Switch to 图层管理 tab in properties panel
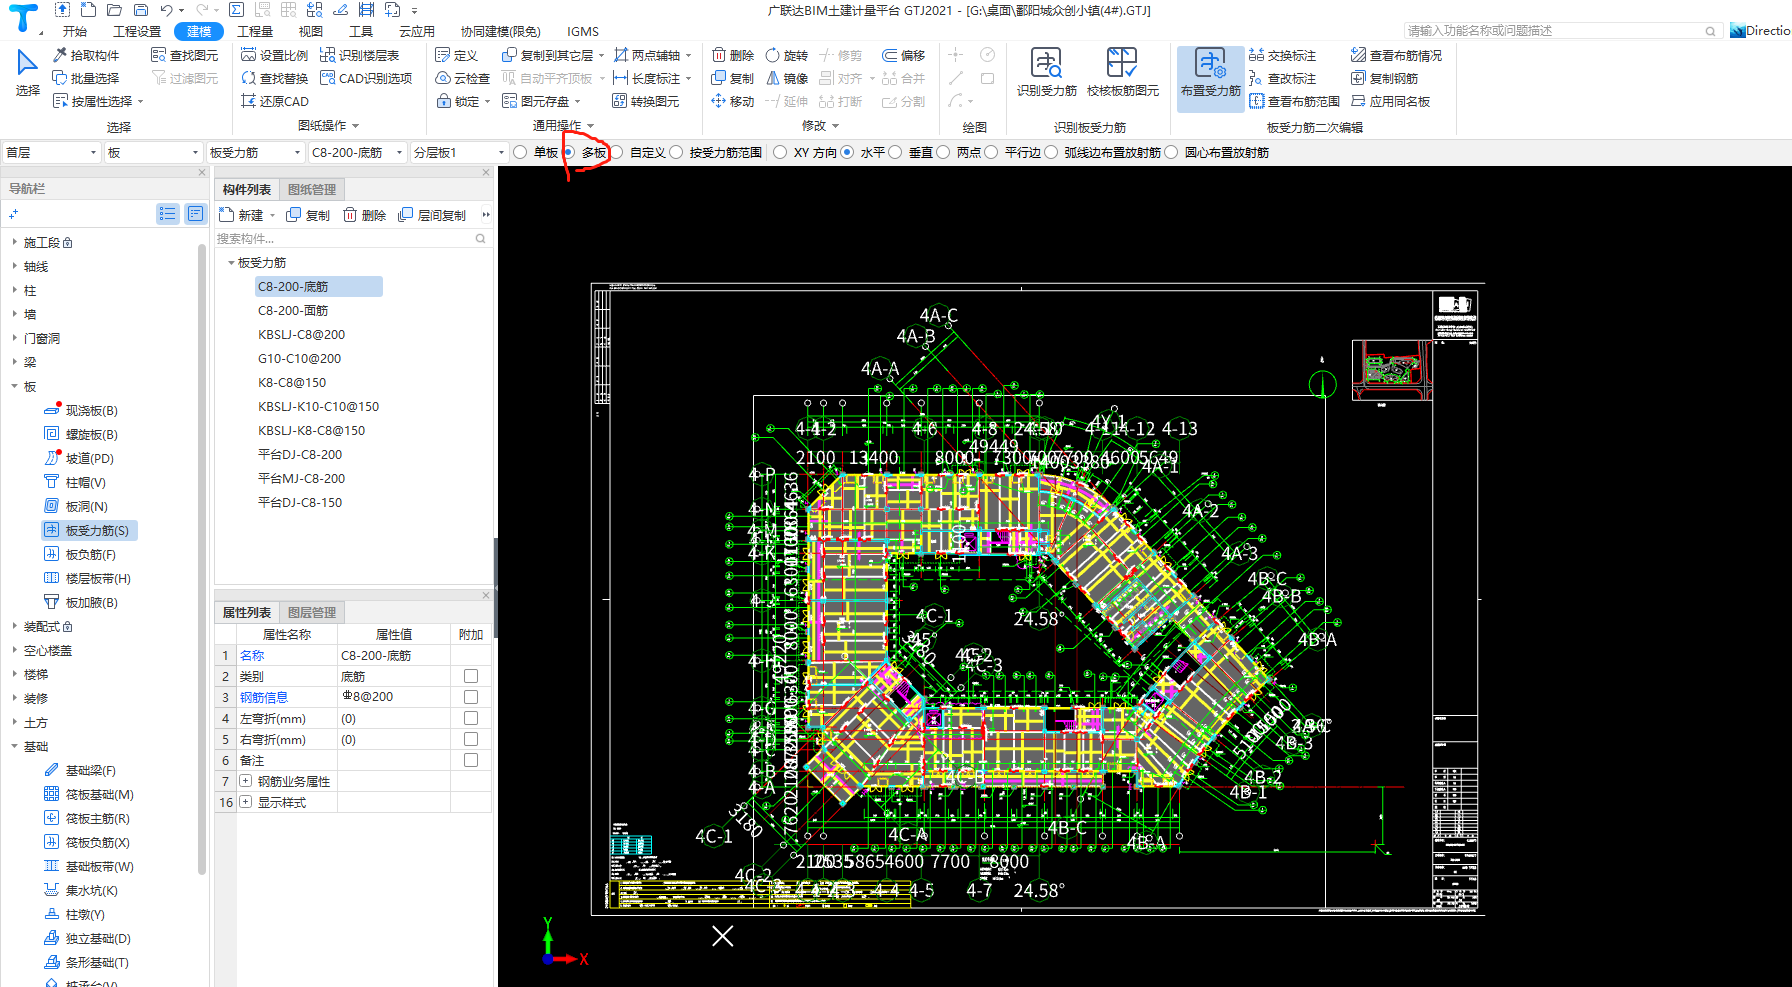This screenshot has width=1792, height=987. [312, 612]
